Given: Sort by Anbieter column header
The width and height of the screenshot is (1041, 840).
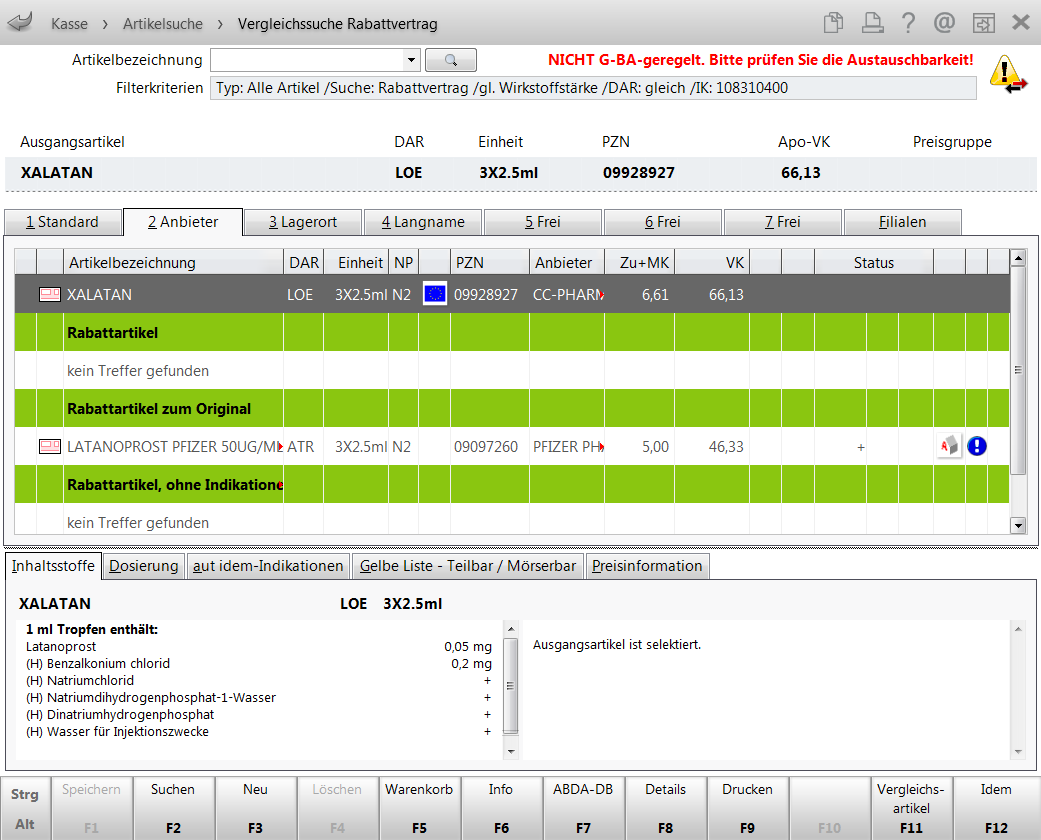Looking at the screenshot, I should 567,262.
